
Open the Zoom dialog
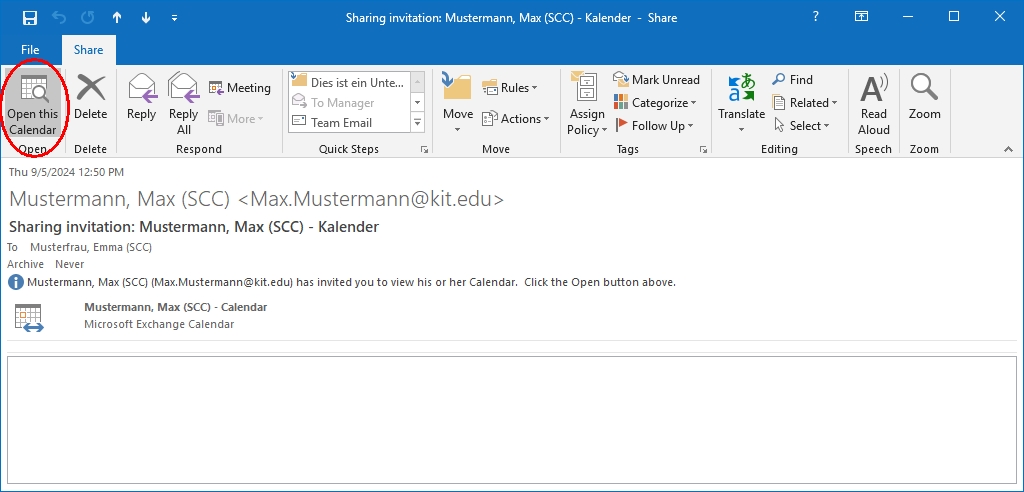(x=924, y=98)
